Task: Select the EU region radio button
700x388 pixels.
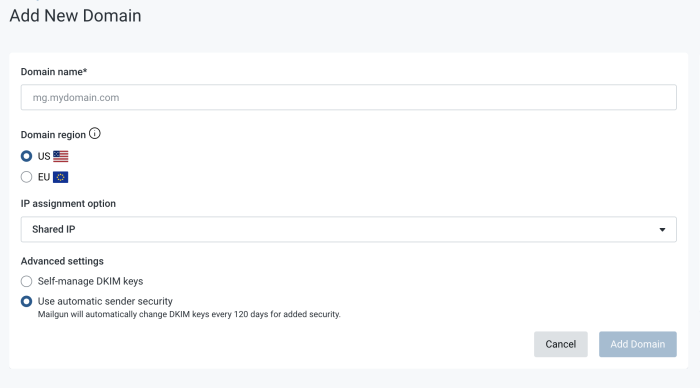Action: pyautogui.click(x=26, y=177)
